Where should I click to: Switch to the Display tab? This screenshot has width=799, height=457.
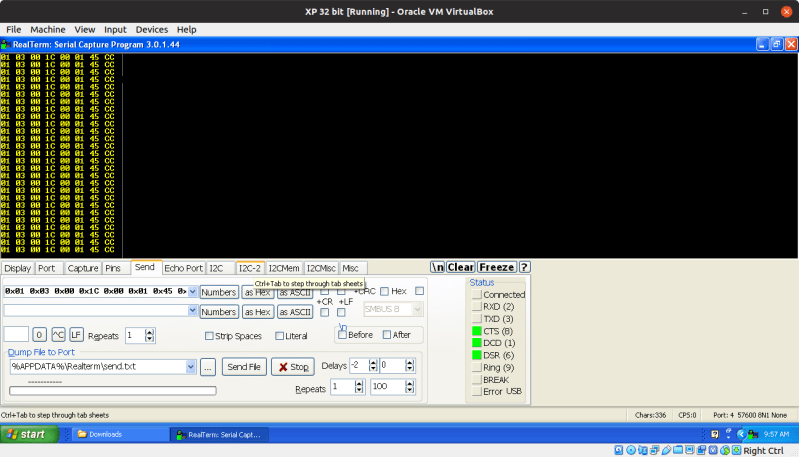pos(17,268)
